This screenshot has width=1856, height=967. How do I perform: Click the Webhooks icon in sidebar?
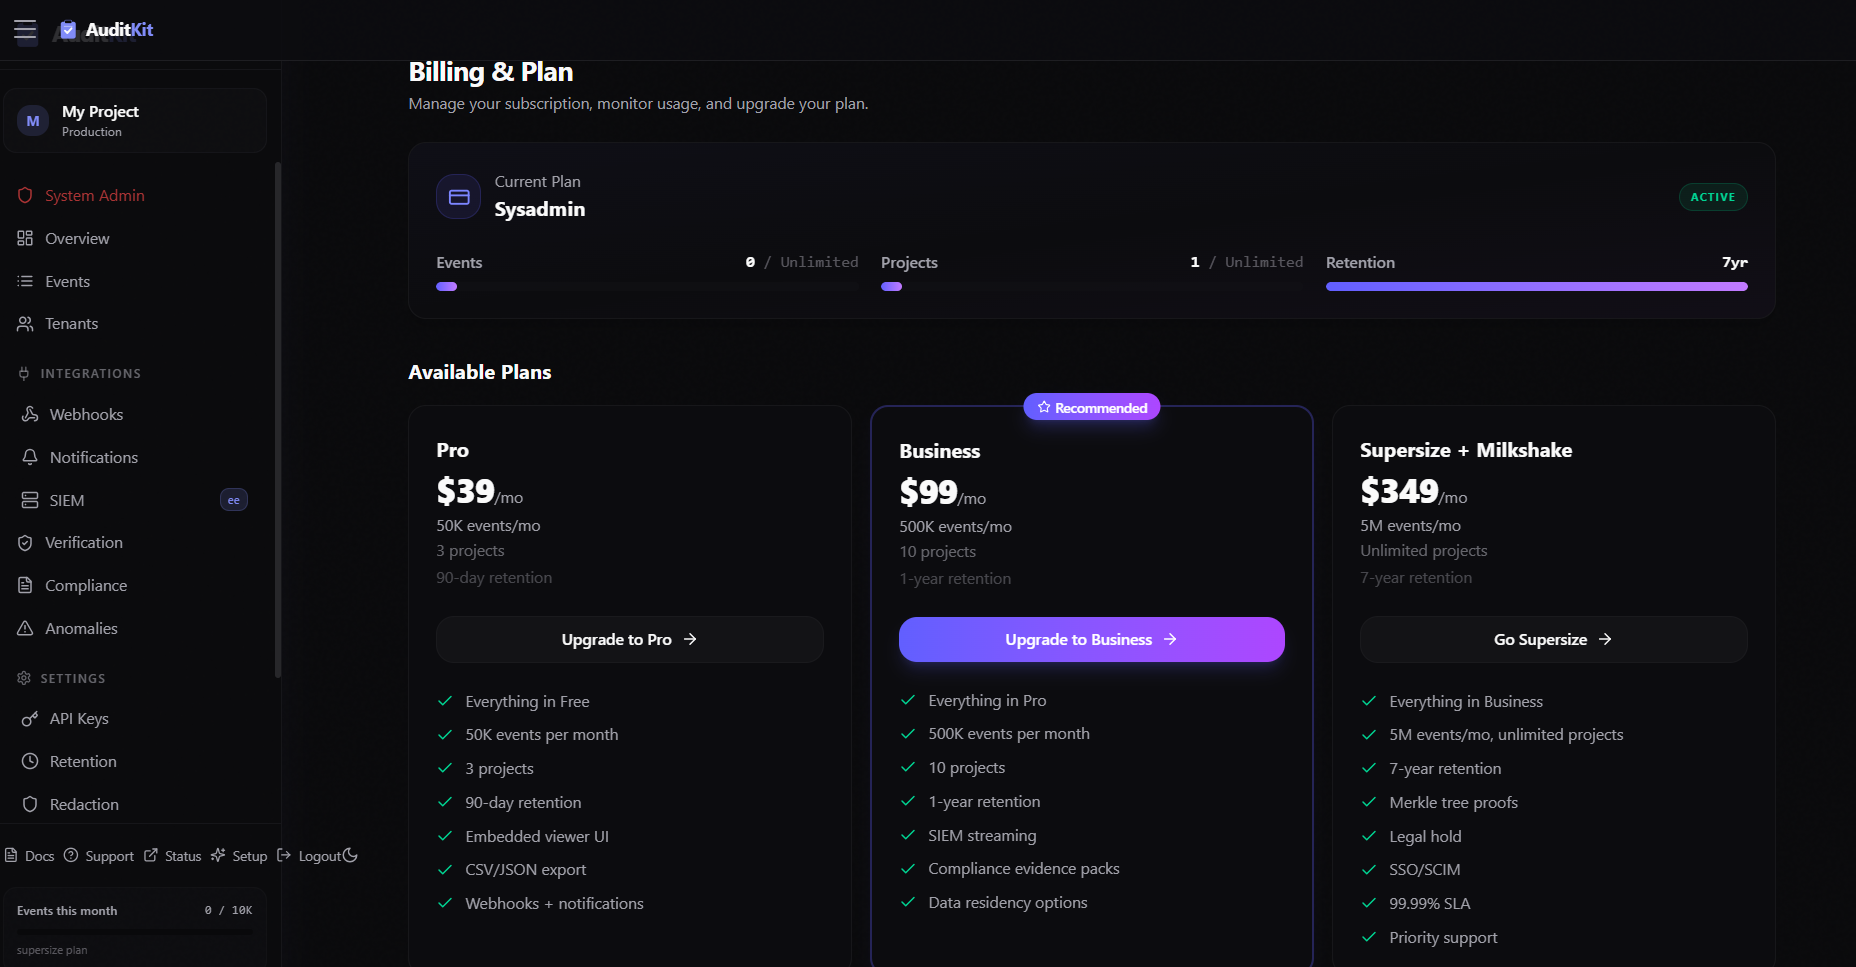click(x=30, y=414)
